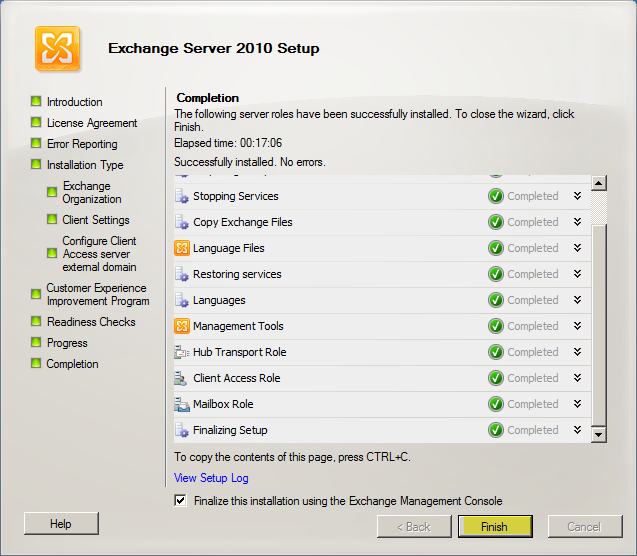The image size is (637, 556).
Task: Select the Progress step
Action: [x=67, y=343]
